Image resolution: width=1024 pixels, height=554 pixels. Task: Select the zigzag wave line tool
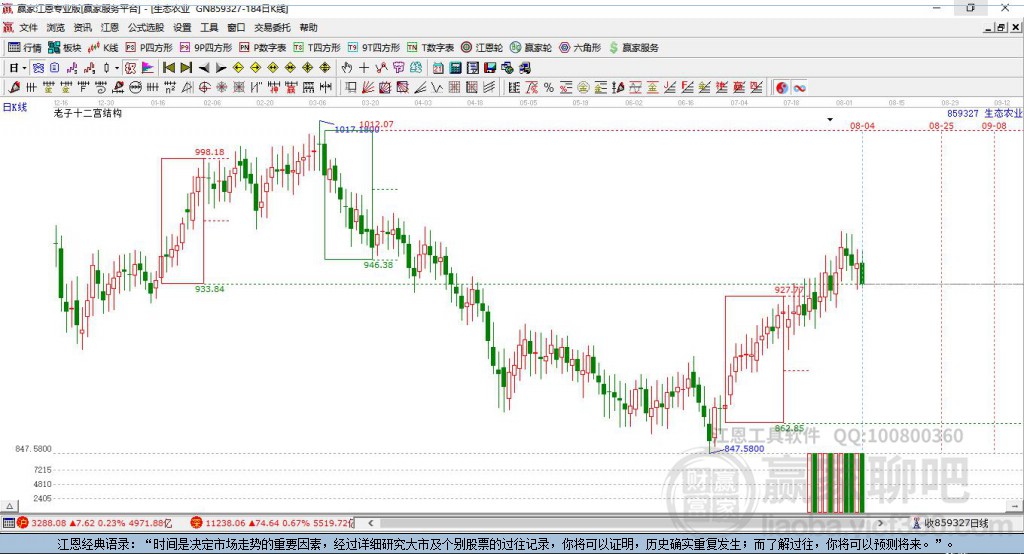pos(436,88)
